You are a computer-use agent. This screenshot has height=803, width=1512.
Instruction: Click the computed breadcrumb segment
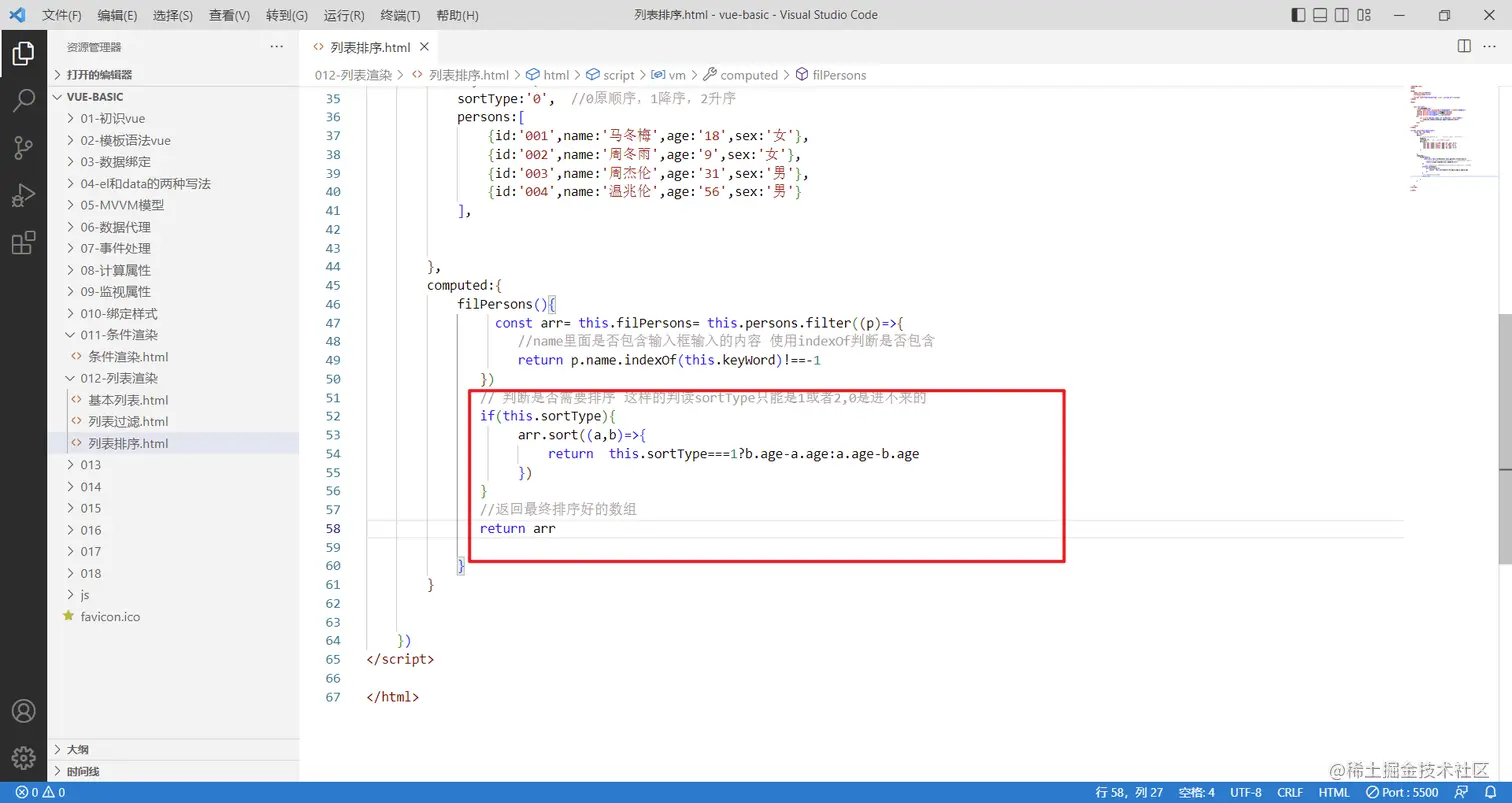tap(741, 75)
